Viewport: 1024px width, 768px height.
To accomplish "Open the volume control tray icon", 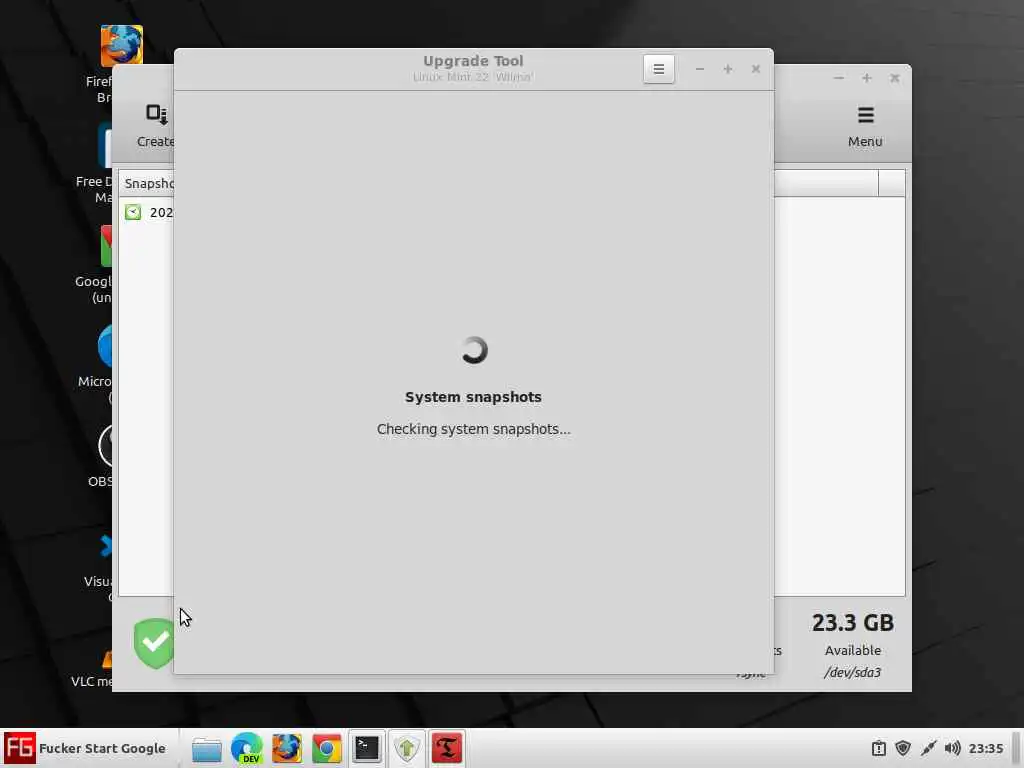I will pos(952,748).
